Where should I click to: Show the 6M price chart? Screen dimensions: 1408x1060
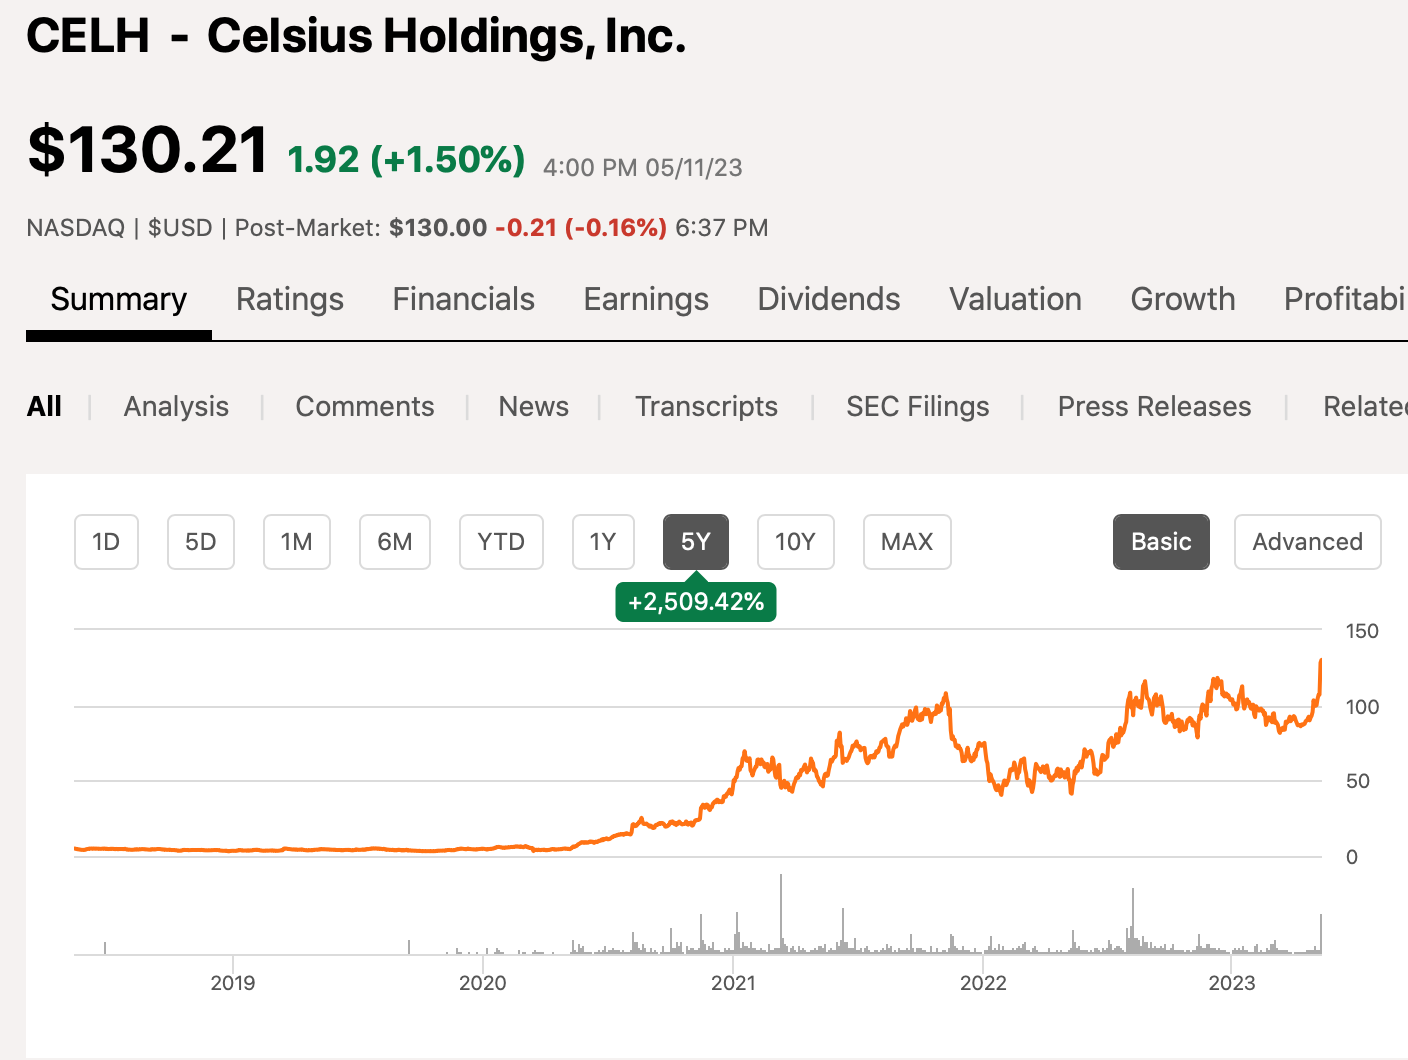(395, 542)
